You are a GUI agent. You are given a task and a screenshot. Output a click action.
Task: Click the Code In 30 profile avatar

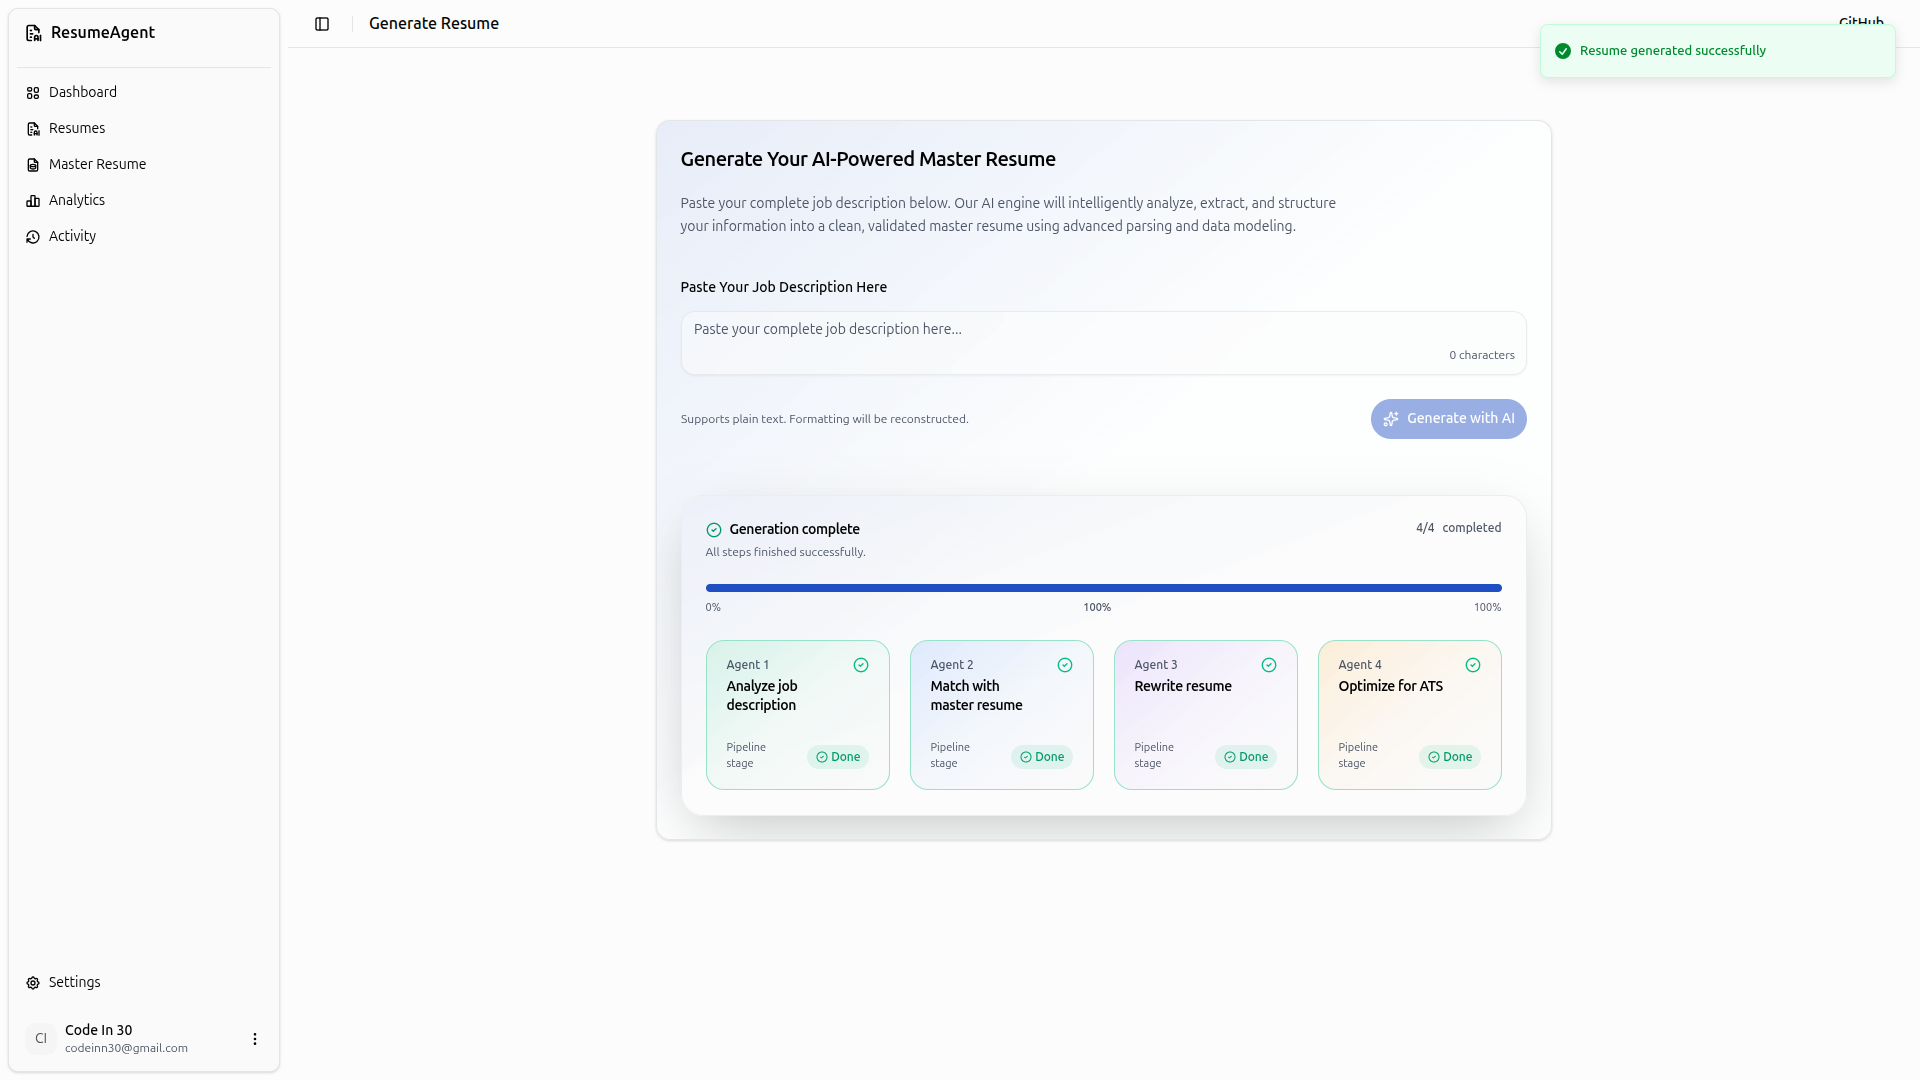click(x=41, y=1039)
